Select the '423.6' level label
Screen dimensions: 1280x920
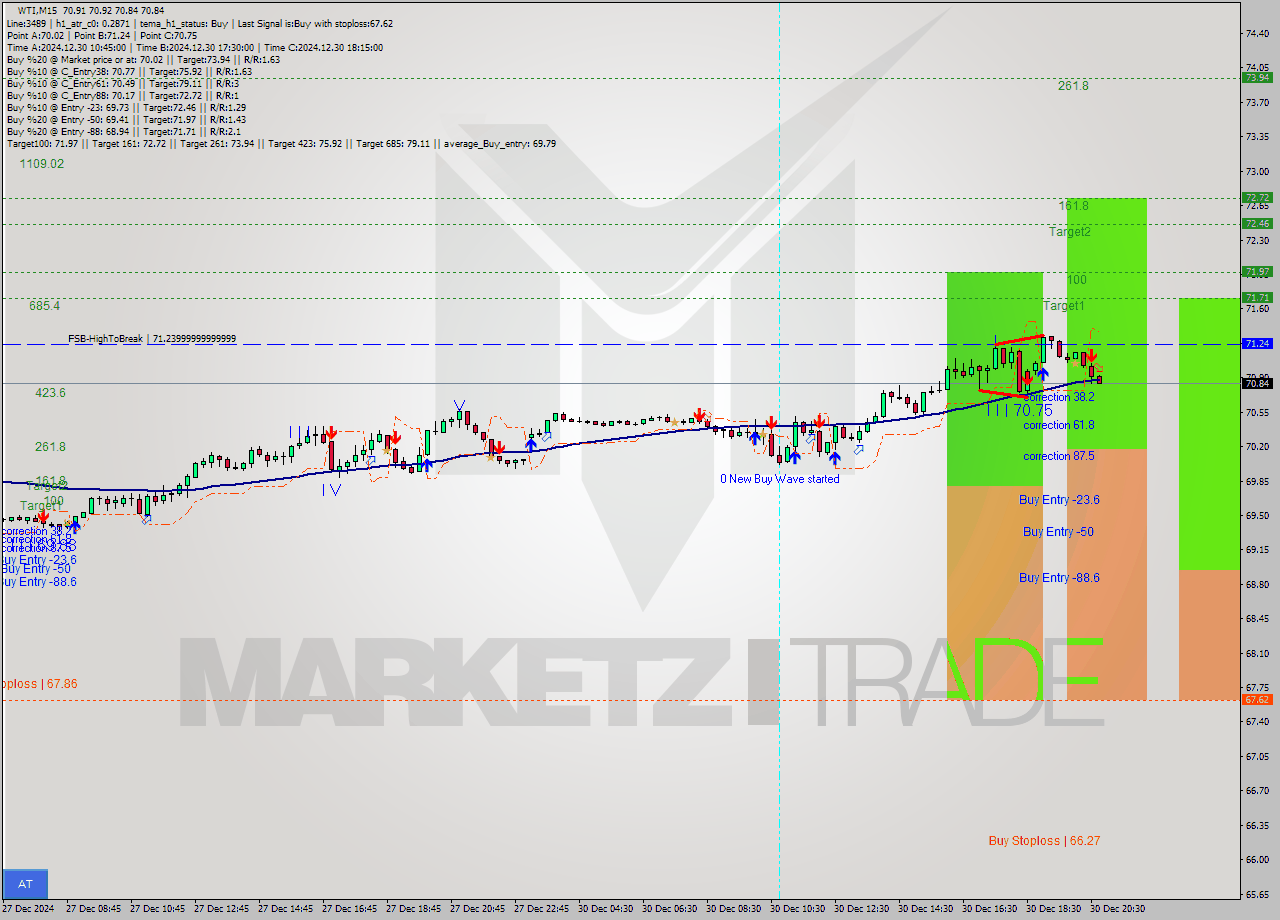point(51,393)
